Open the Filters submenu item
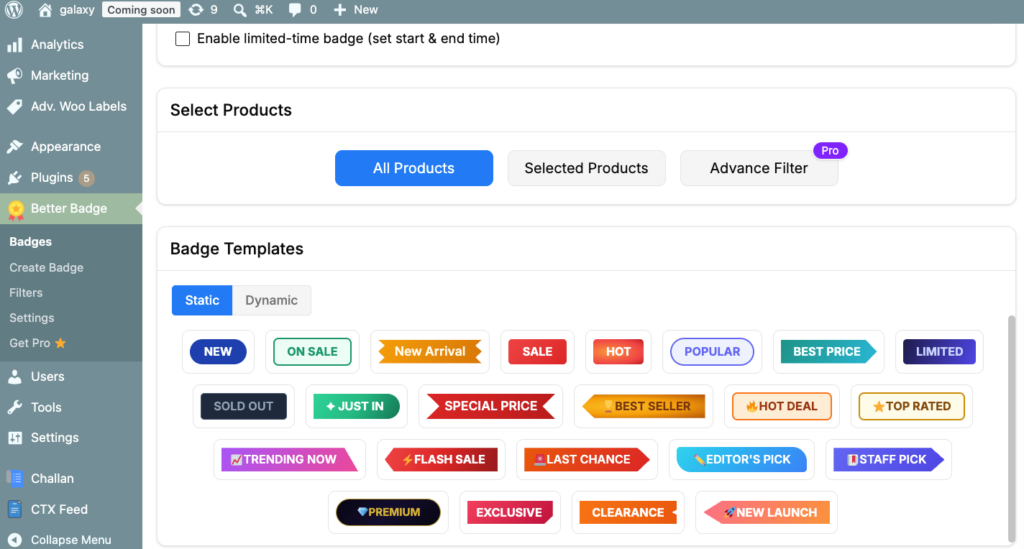Screen dimensions: 1024x549 [x=26, y=293]
